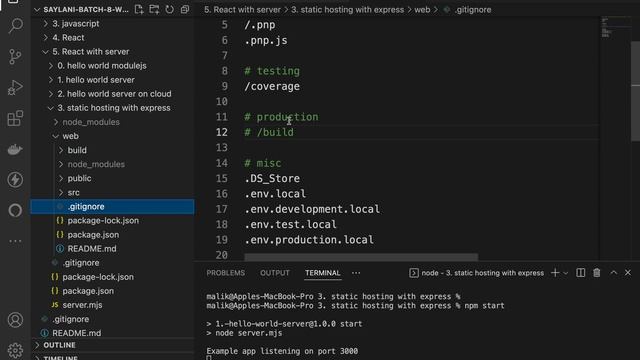Click the editor vertical scrollbar
This screenshot has width=640, height=360.
click(636, 91)
